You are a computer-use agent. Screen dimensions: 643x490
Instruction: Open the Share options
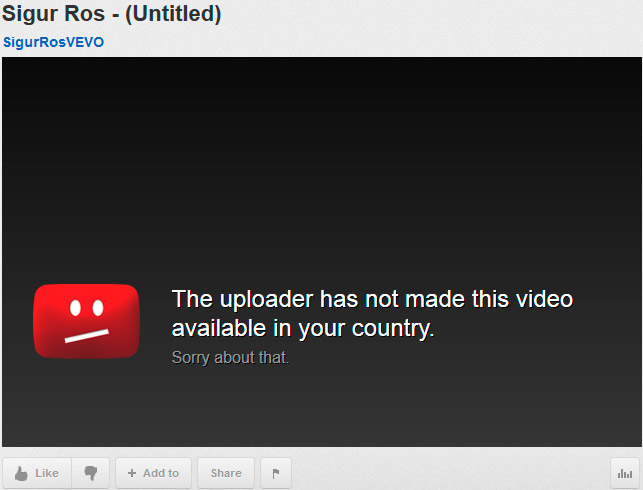point(226,473)
